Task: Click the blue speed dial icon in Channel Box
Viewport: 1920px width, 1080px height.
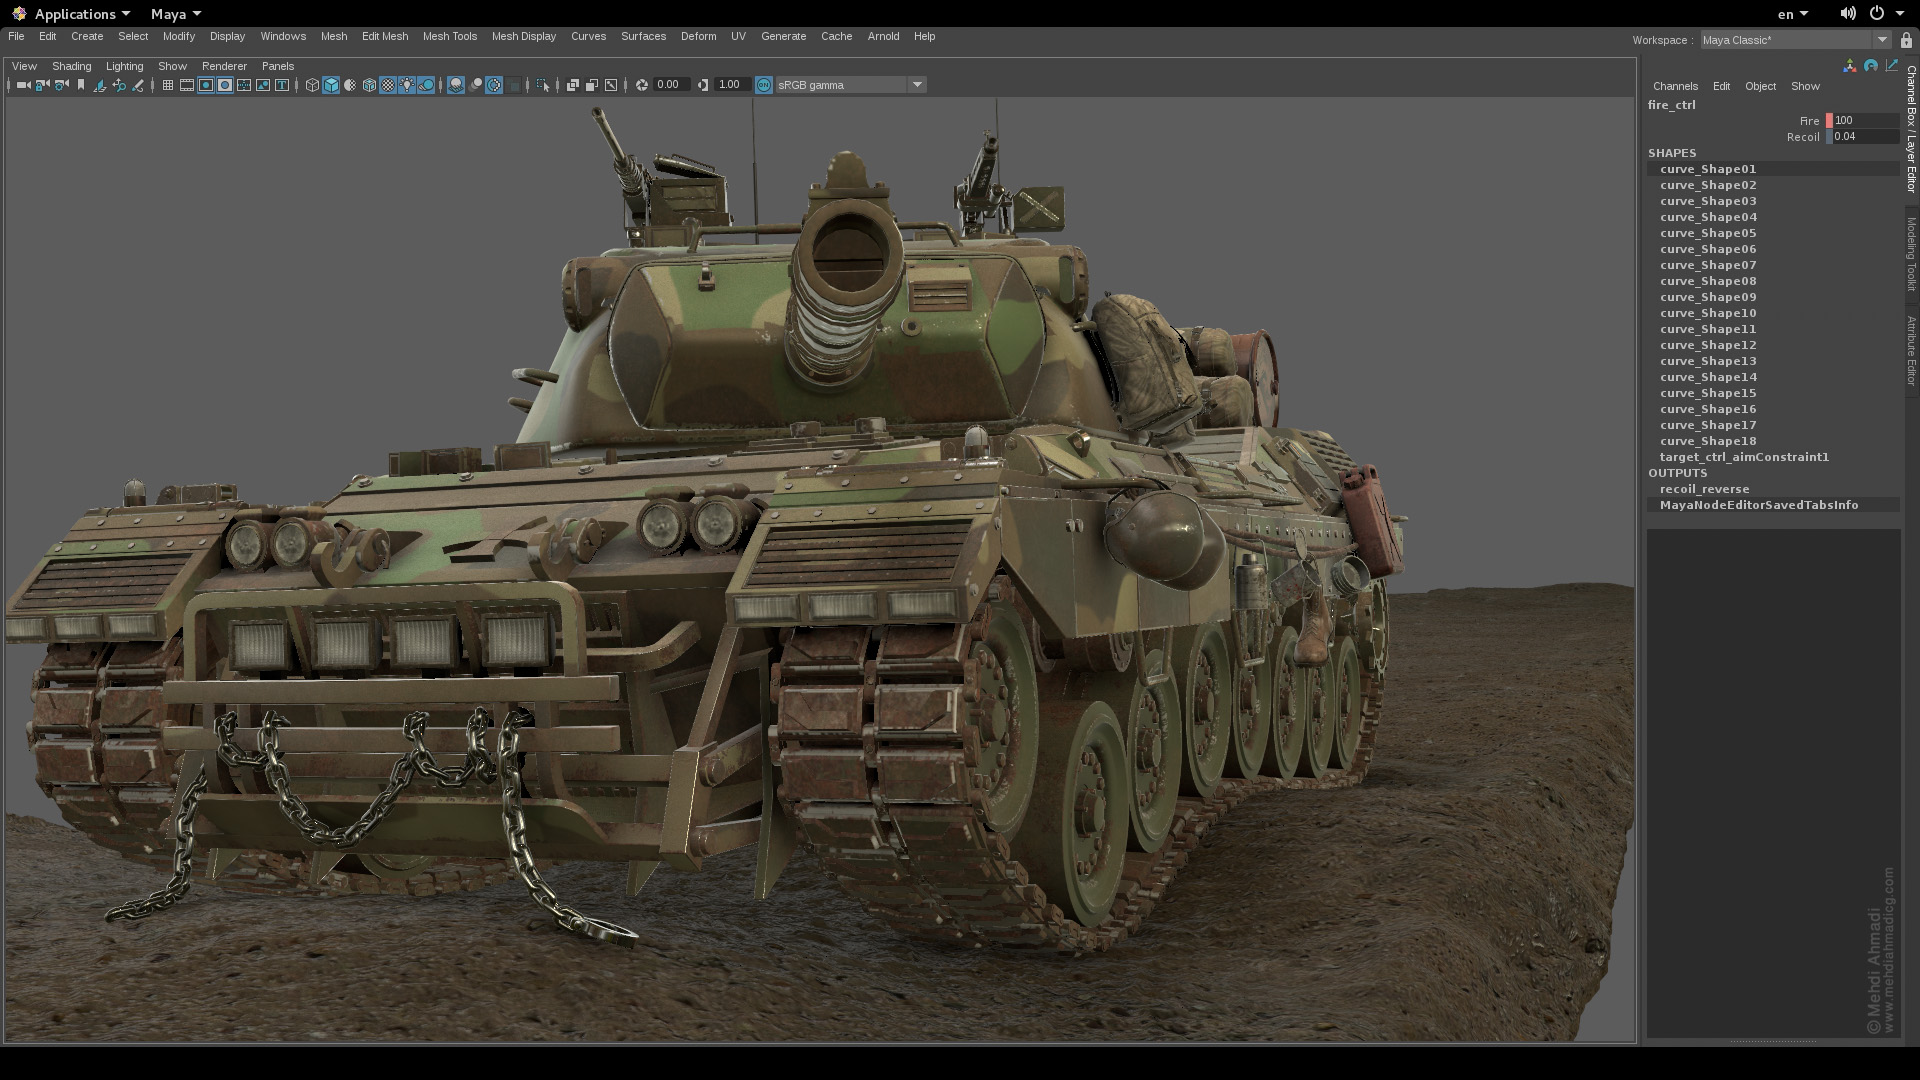Action: click(x=1870, y=66)
